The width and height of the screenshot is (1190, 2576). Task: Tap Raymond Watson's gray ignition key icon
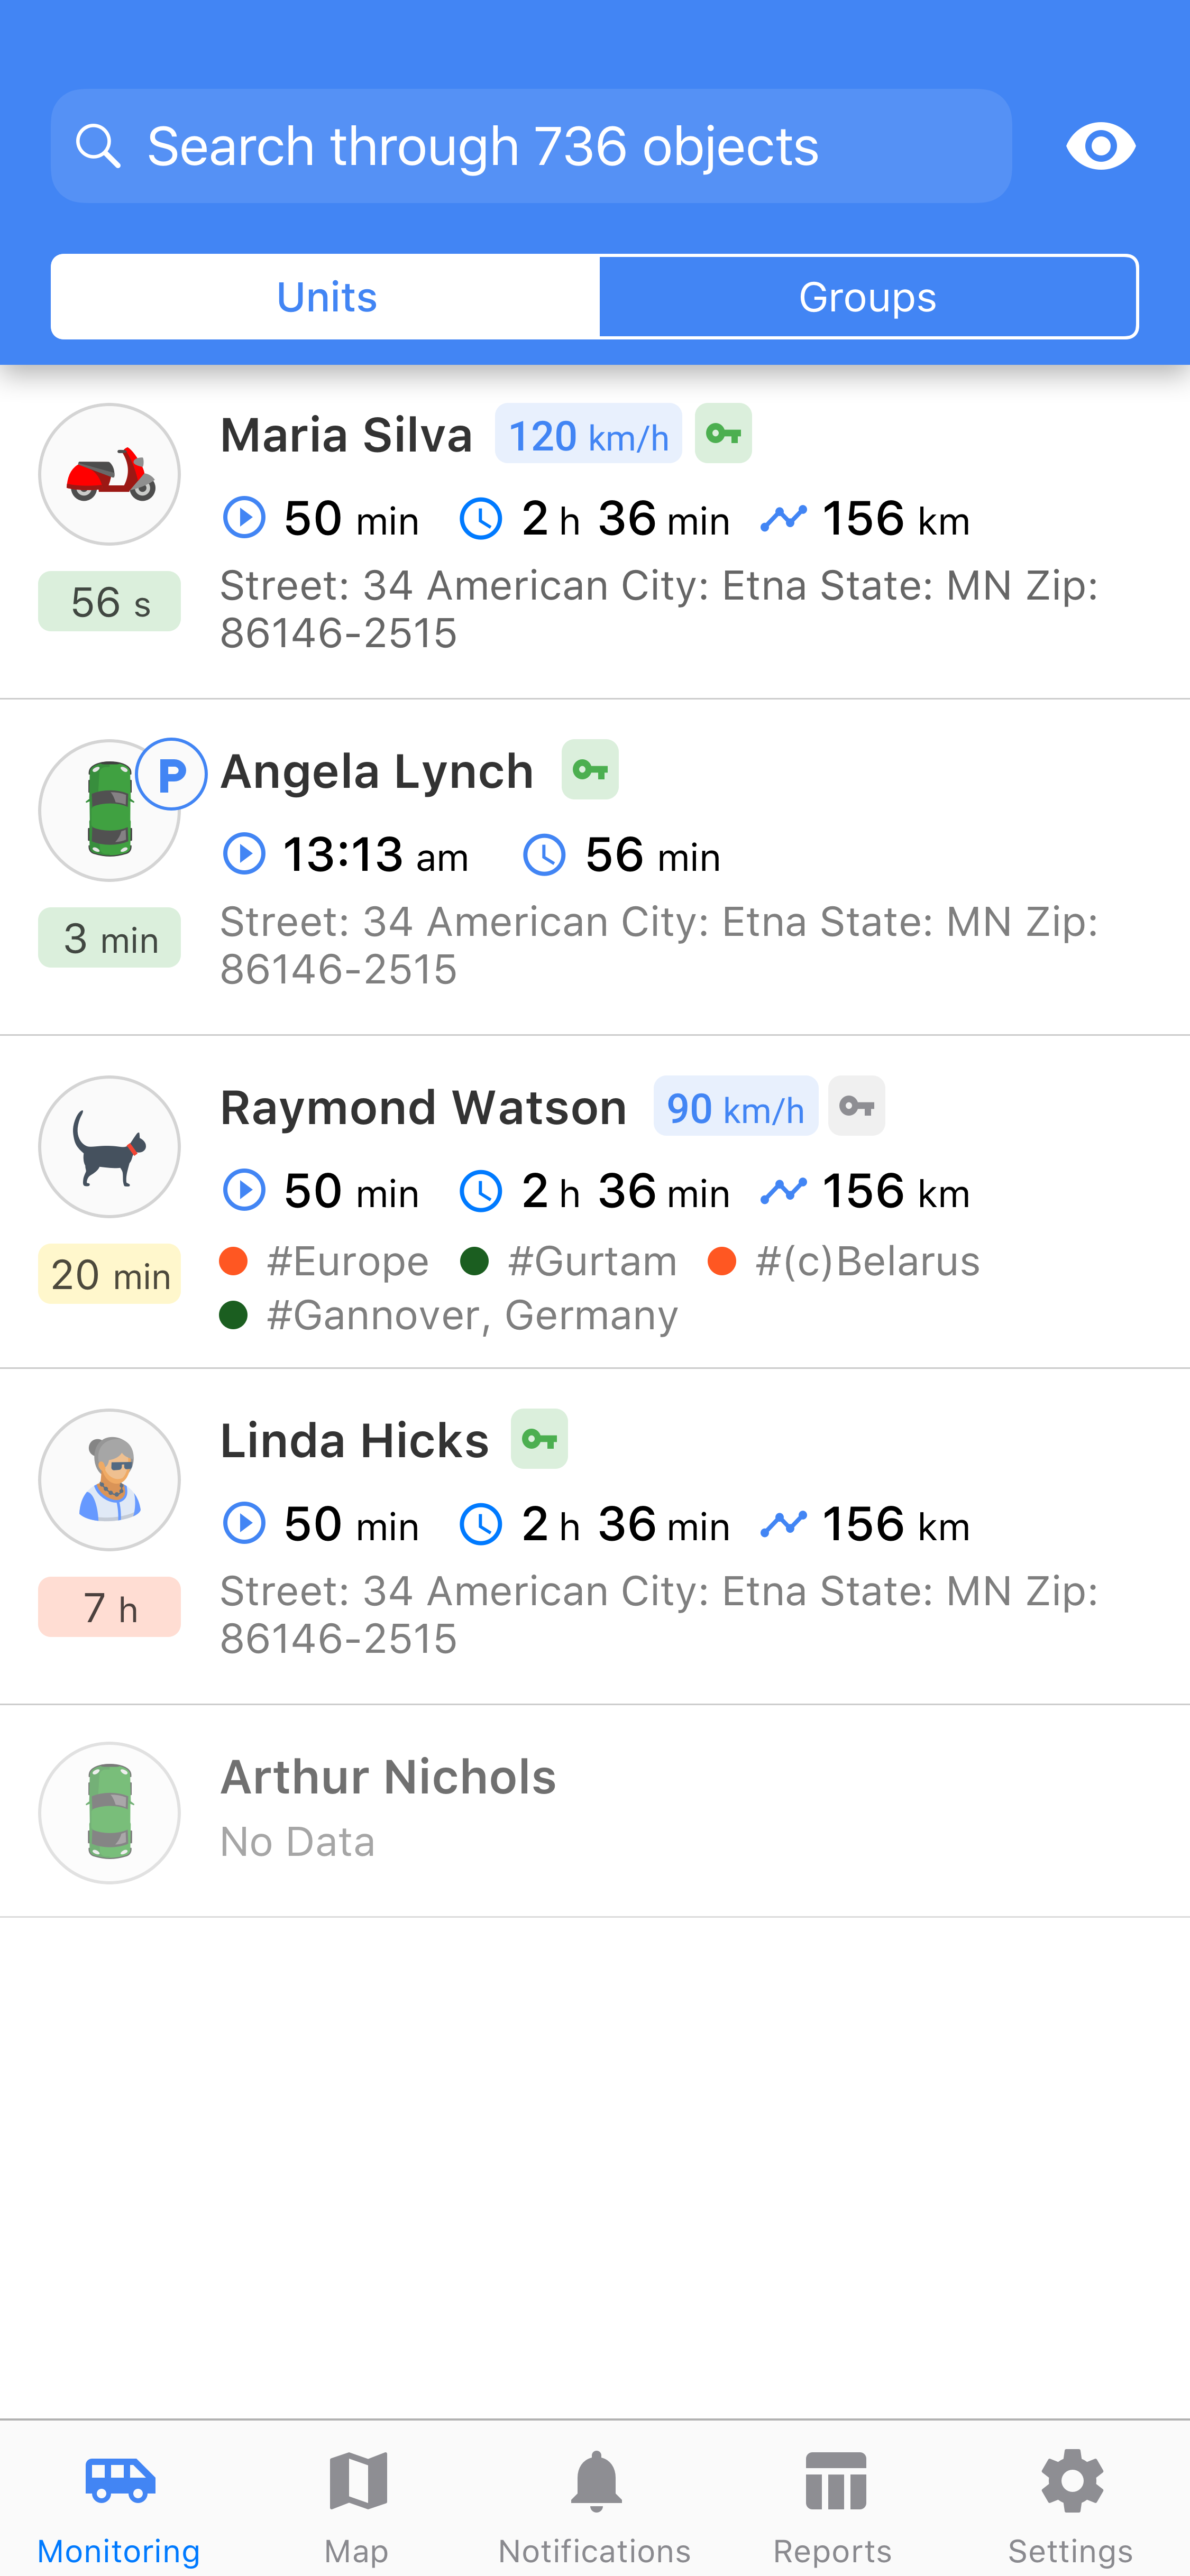(857, 1107)
